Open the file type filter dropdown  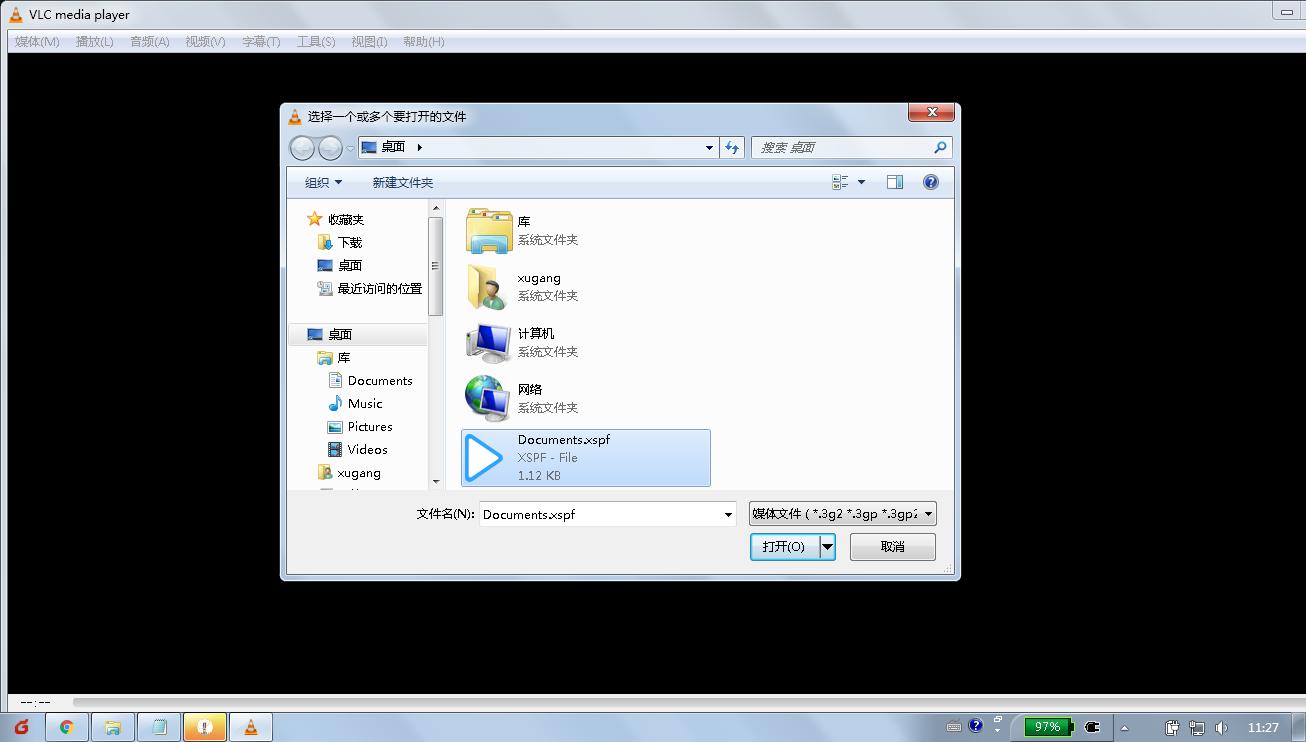pos(842,514)
